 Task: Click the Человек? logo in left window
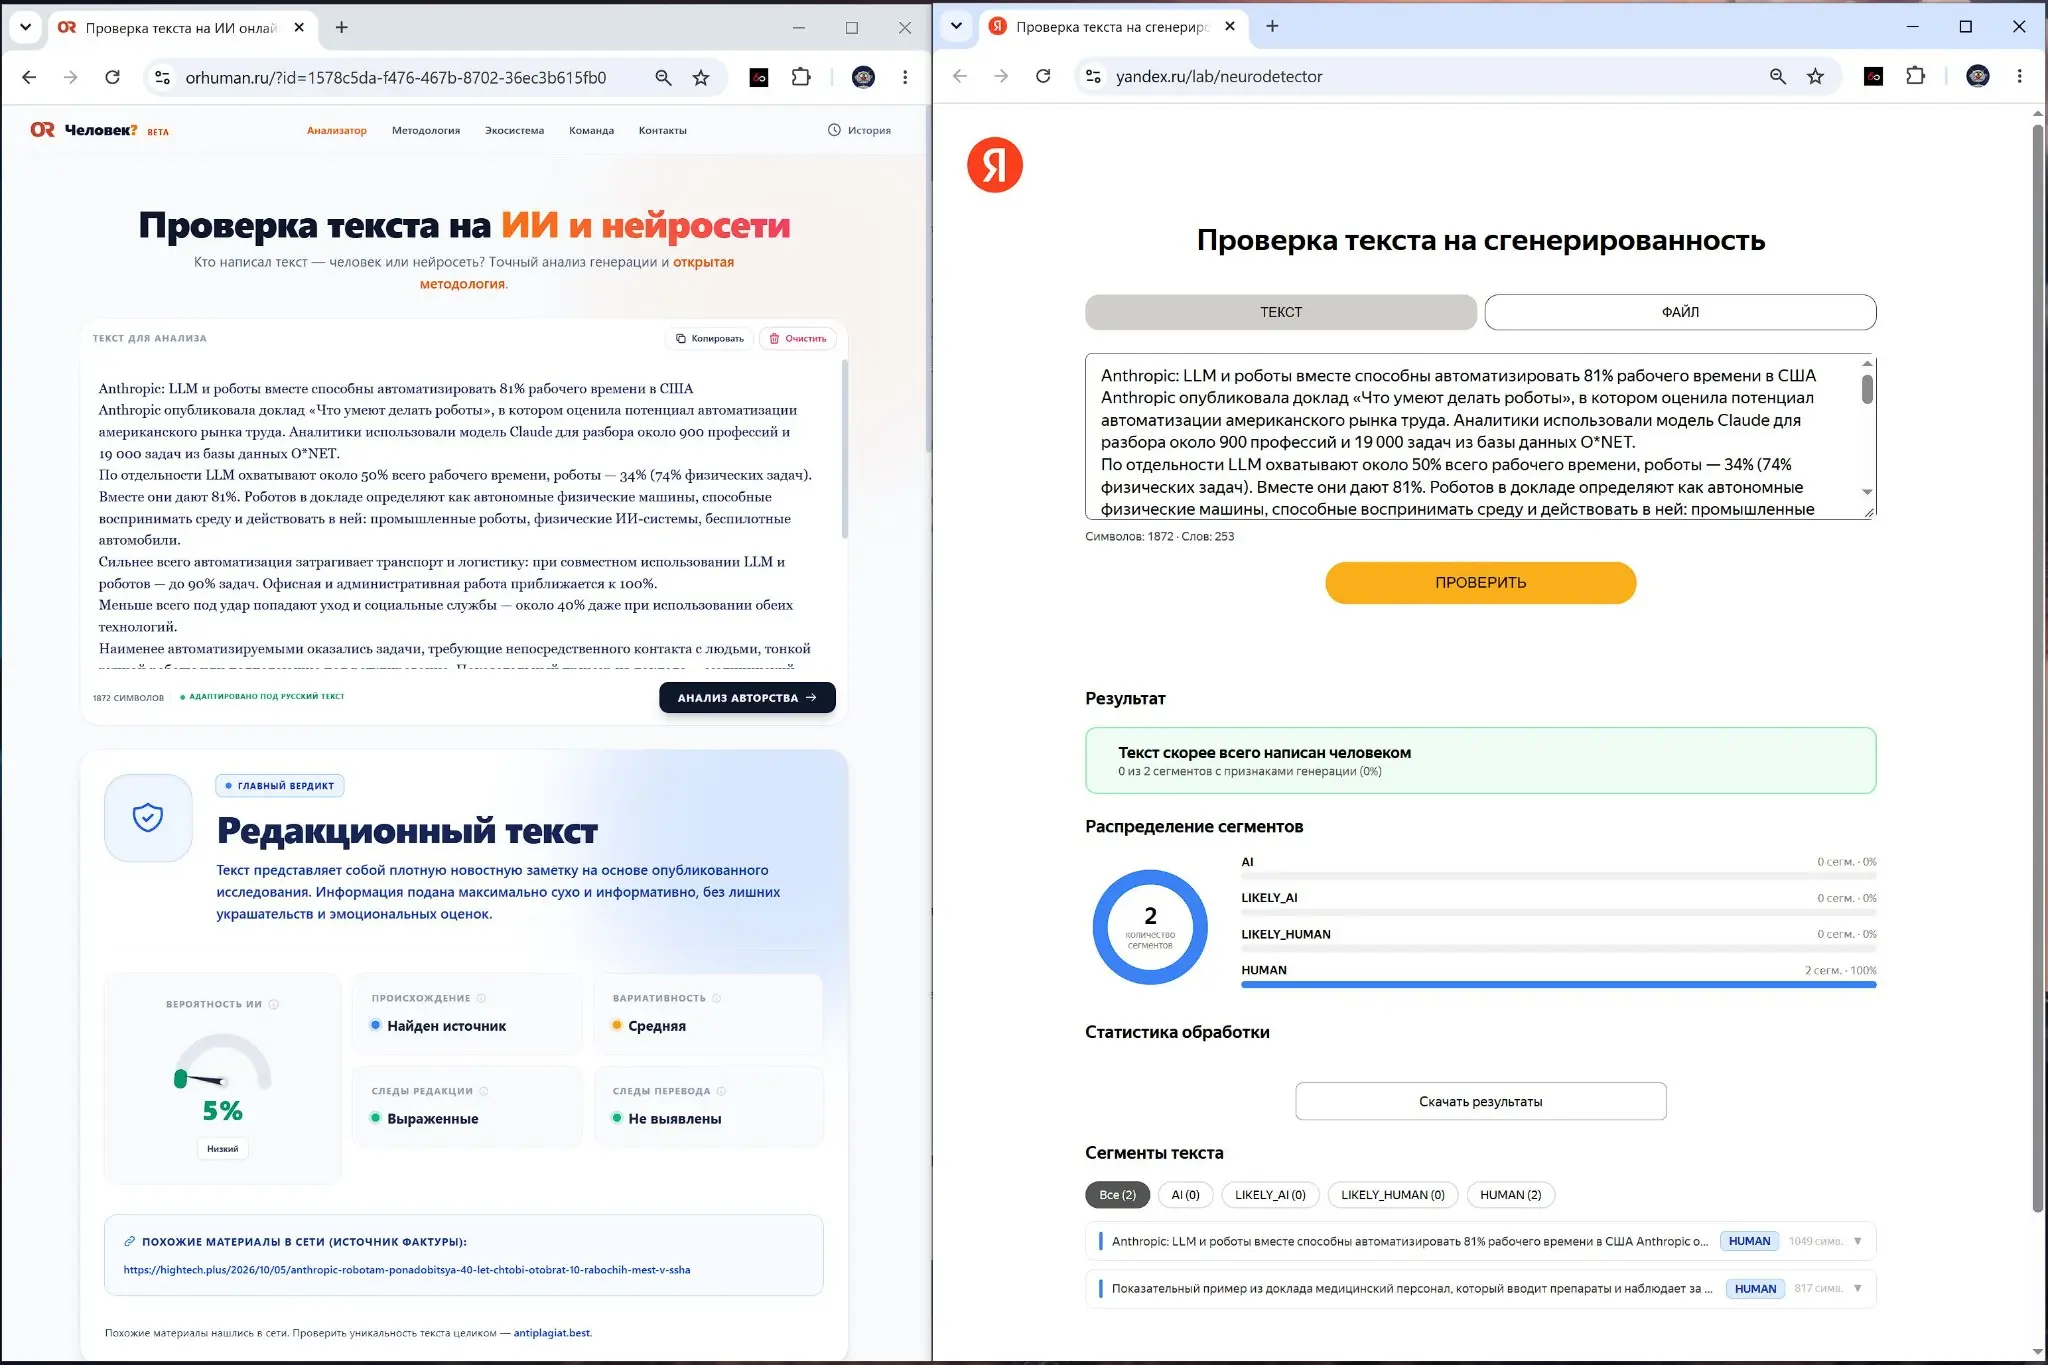coord(99,130)
